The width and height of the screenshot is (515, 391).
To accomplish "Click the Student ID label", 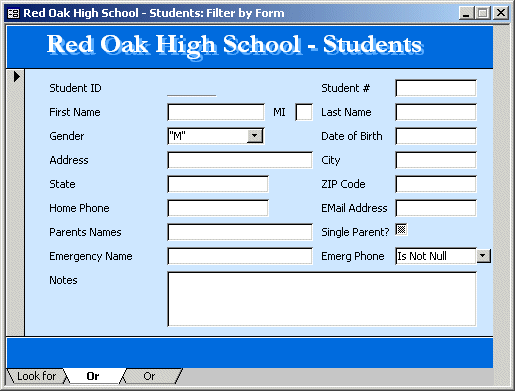I will (x=75, y=88).
